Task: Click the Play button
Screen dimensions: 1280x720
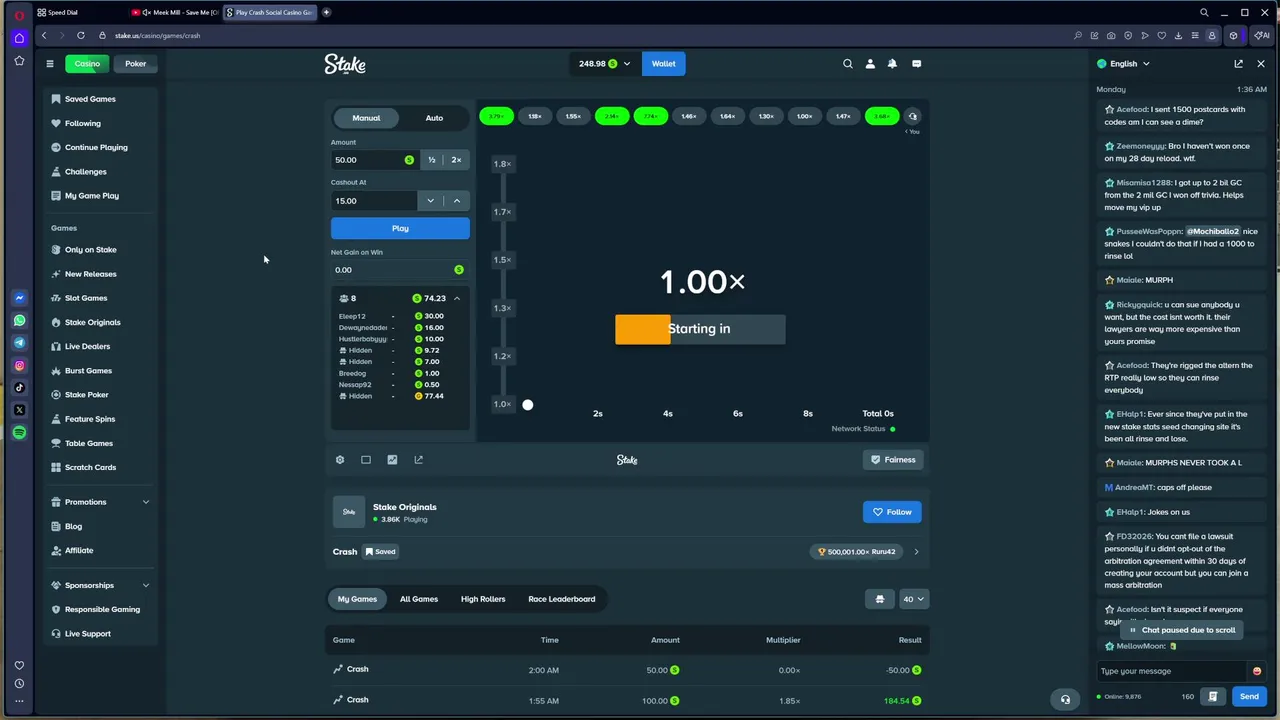Action: pos(400,229)
